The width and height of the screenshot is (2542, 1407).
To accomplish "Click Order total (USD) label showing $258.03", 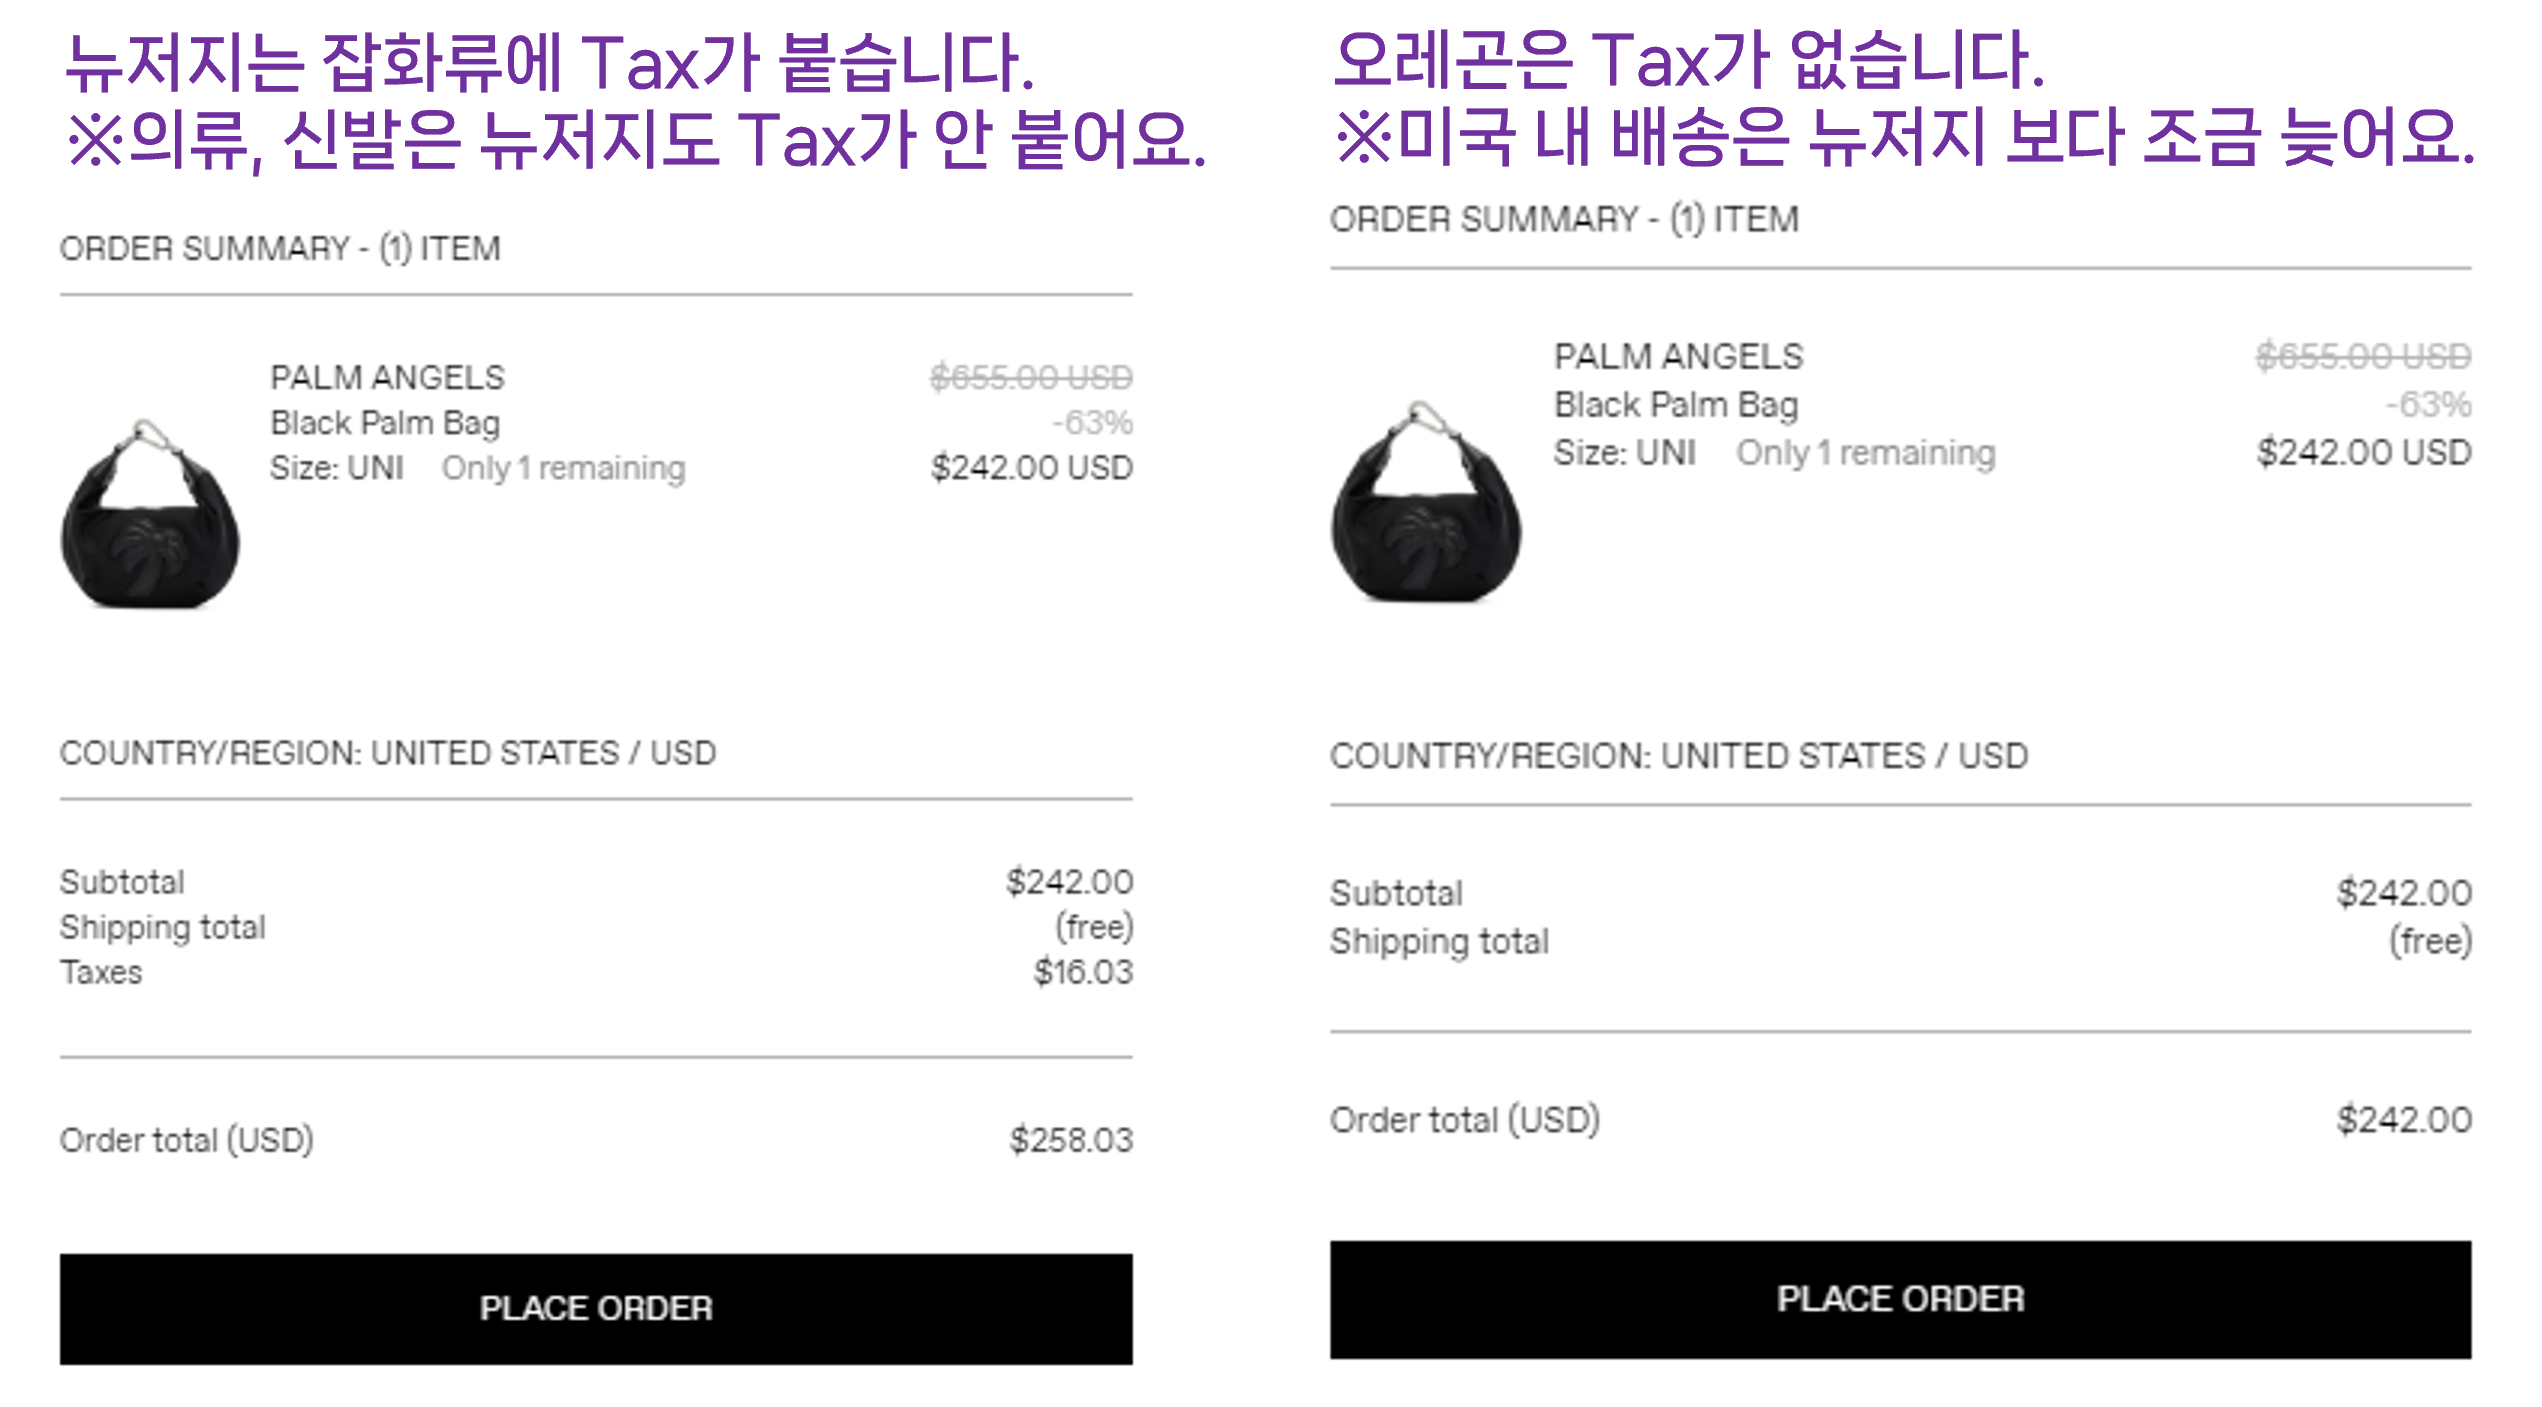I will 187,1140.
